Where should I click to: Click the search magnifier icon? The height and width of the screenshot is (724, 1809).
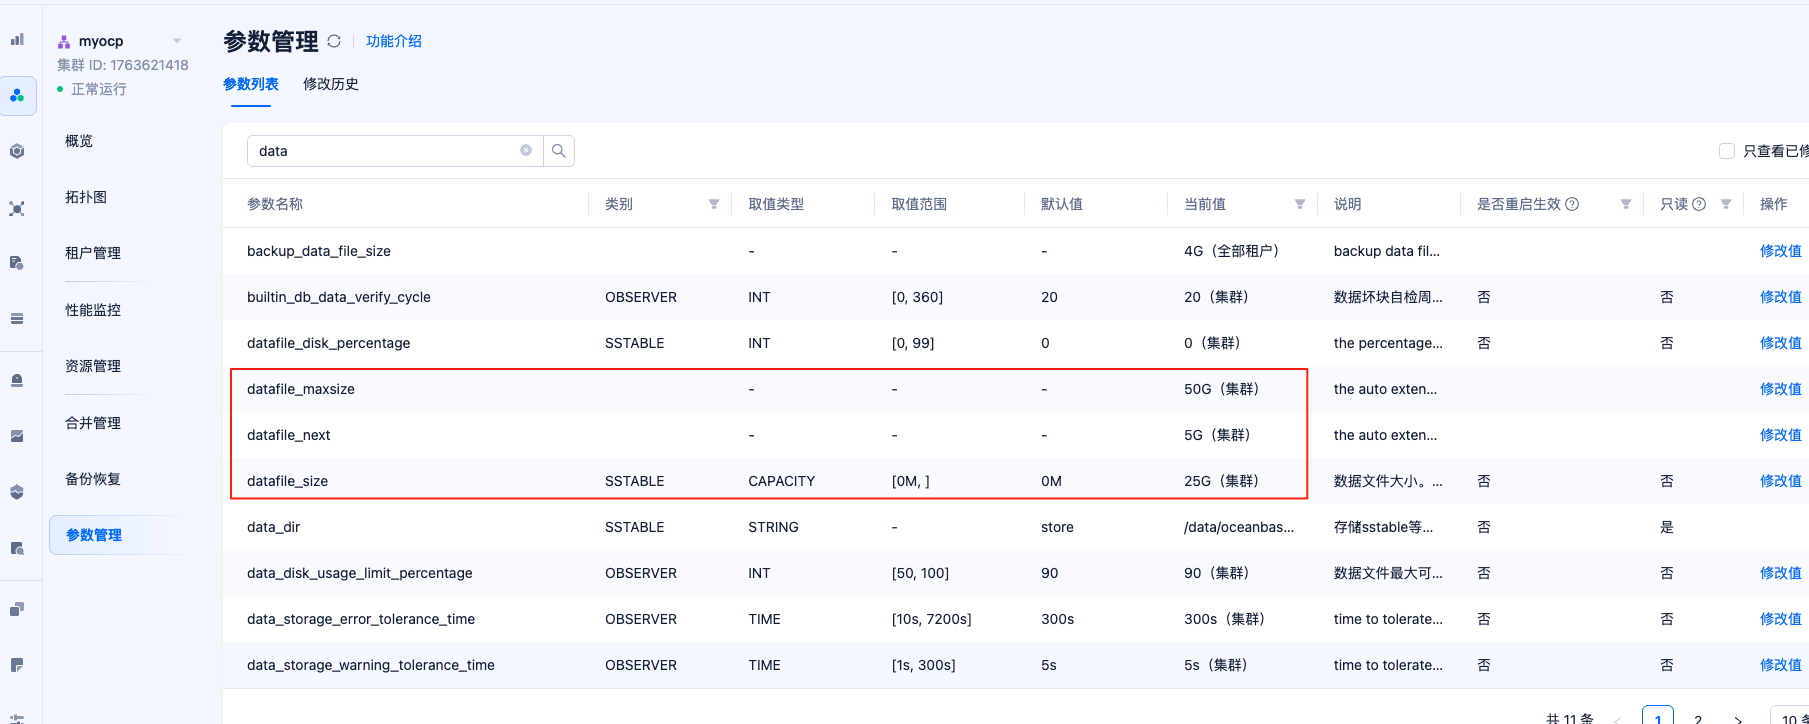559,151
